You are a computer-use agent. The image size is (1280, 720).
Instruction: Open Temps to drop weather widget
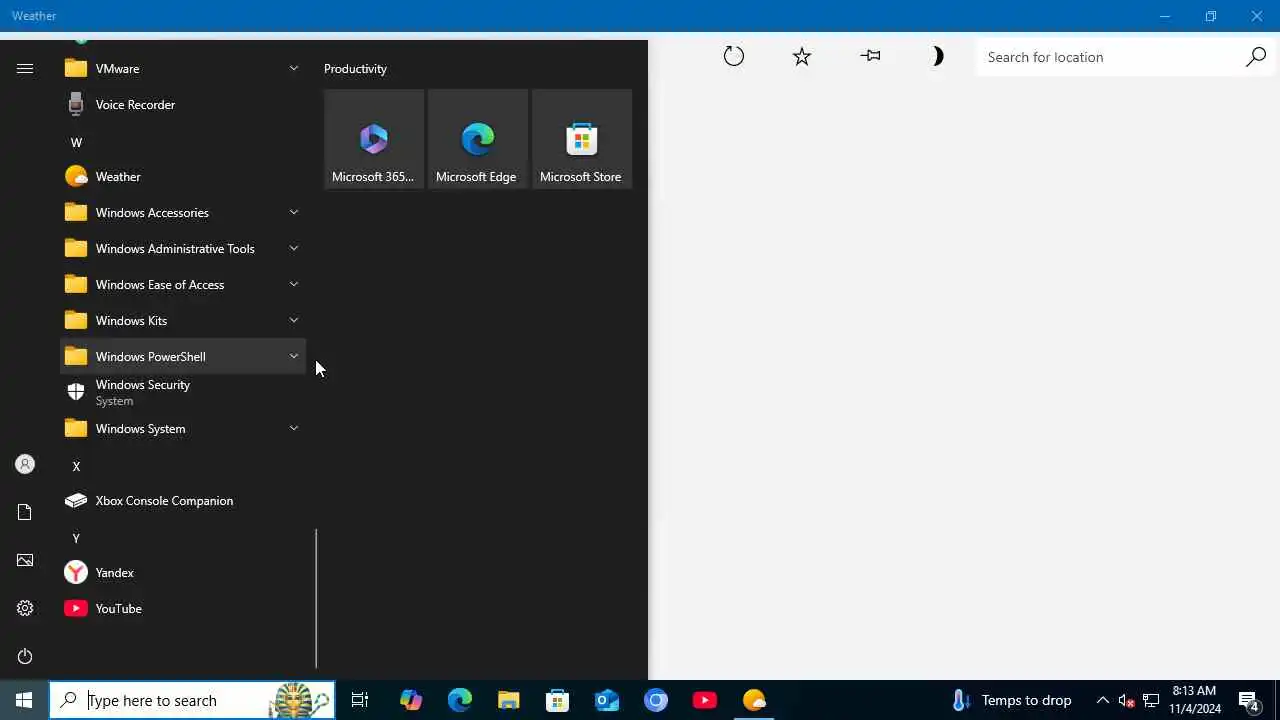tap(1011, 700)
